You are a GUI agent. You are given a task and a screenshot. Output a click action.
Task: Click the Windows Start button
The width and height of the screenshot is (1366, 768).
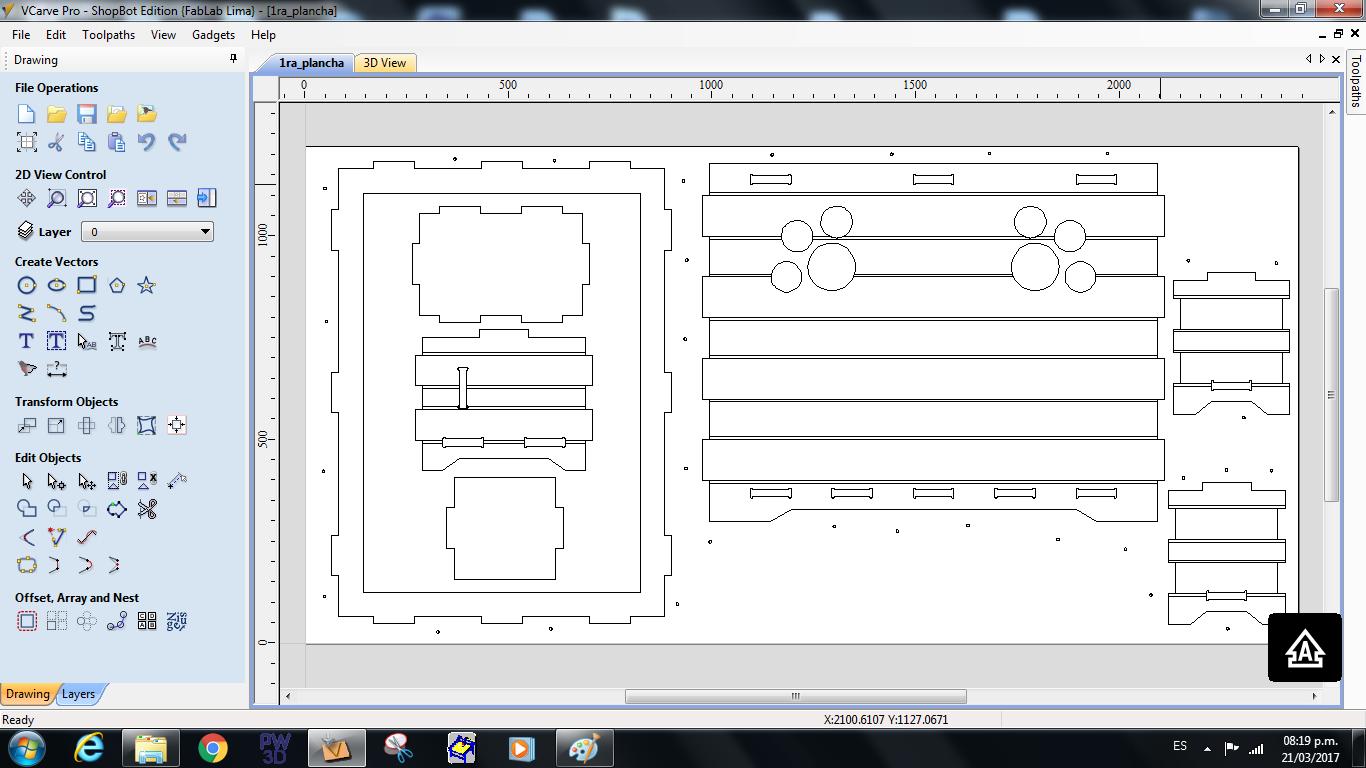[x=27, y=747]
